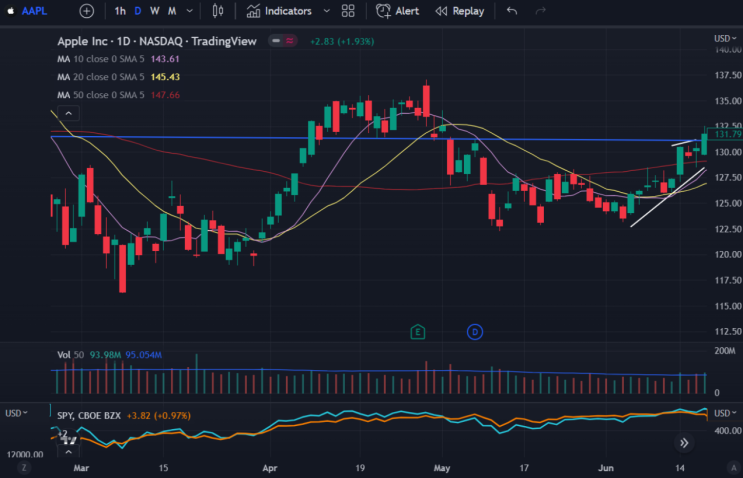Click the May date label on time axis
The width and height of the screenshot is (743, 478).
(x=442, y=468)
